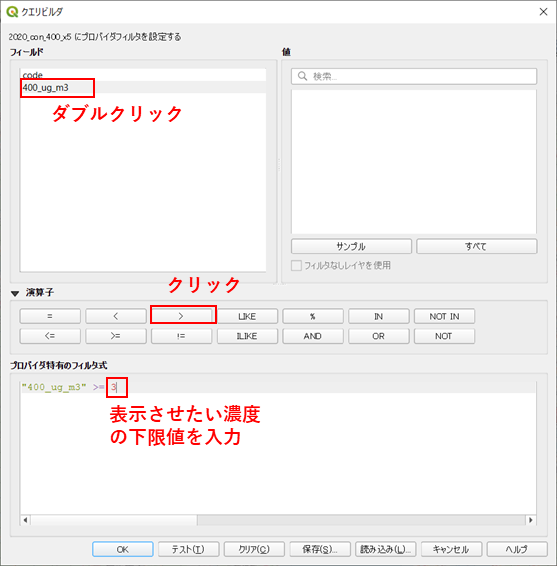Click inside the filter expression editor
Image resolution: width=557 pixels, height=566 pixels.
278,448
